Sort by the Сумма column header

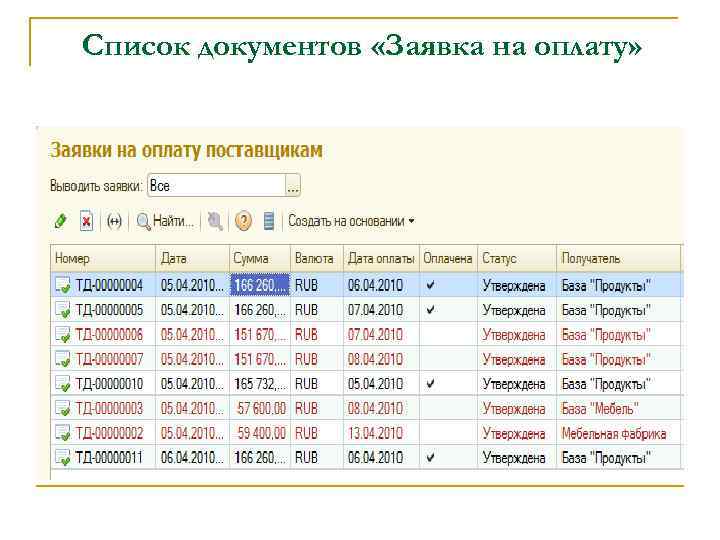pos(260,259)
